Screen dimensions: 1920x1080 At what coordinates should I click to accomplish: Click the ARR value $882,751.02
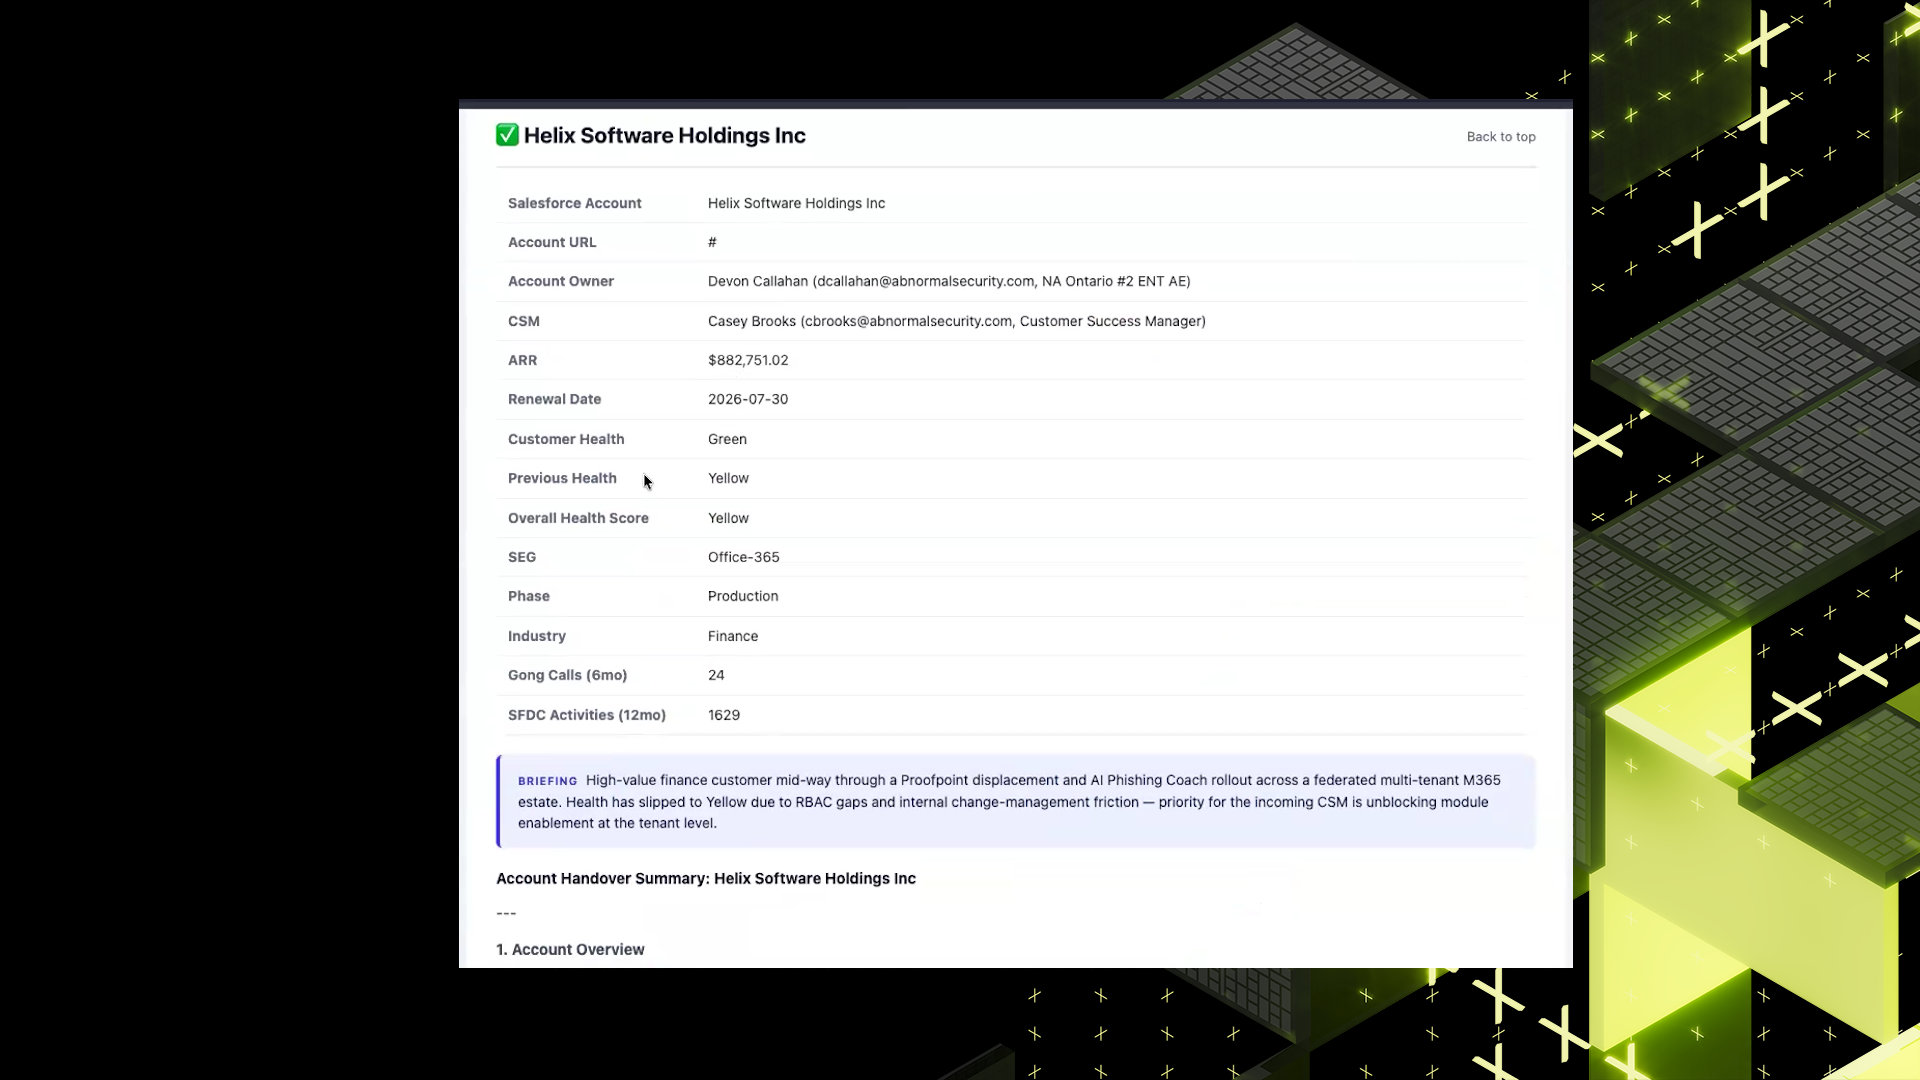(748, 360)
